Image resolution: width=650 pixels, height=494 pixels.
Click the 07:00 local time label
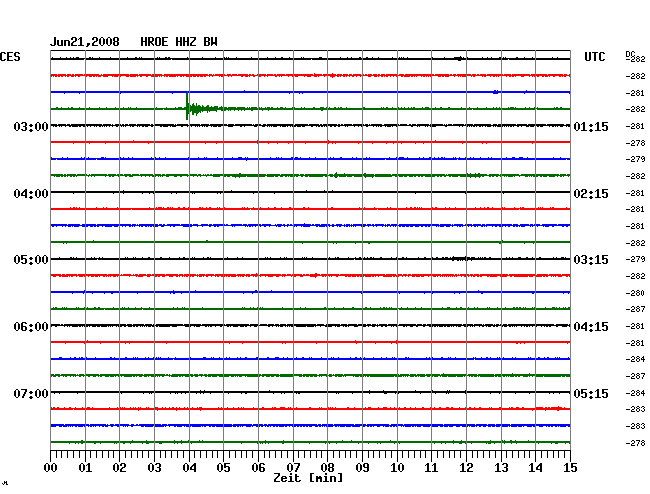[31, 393]
